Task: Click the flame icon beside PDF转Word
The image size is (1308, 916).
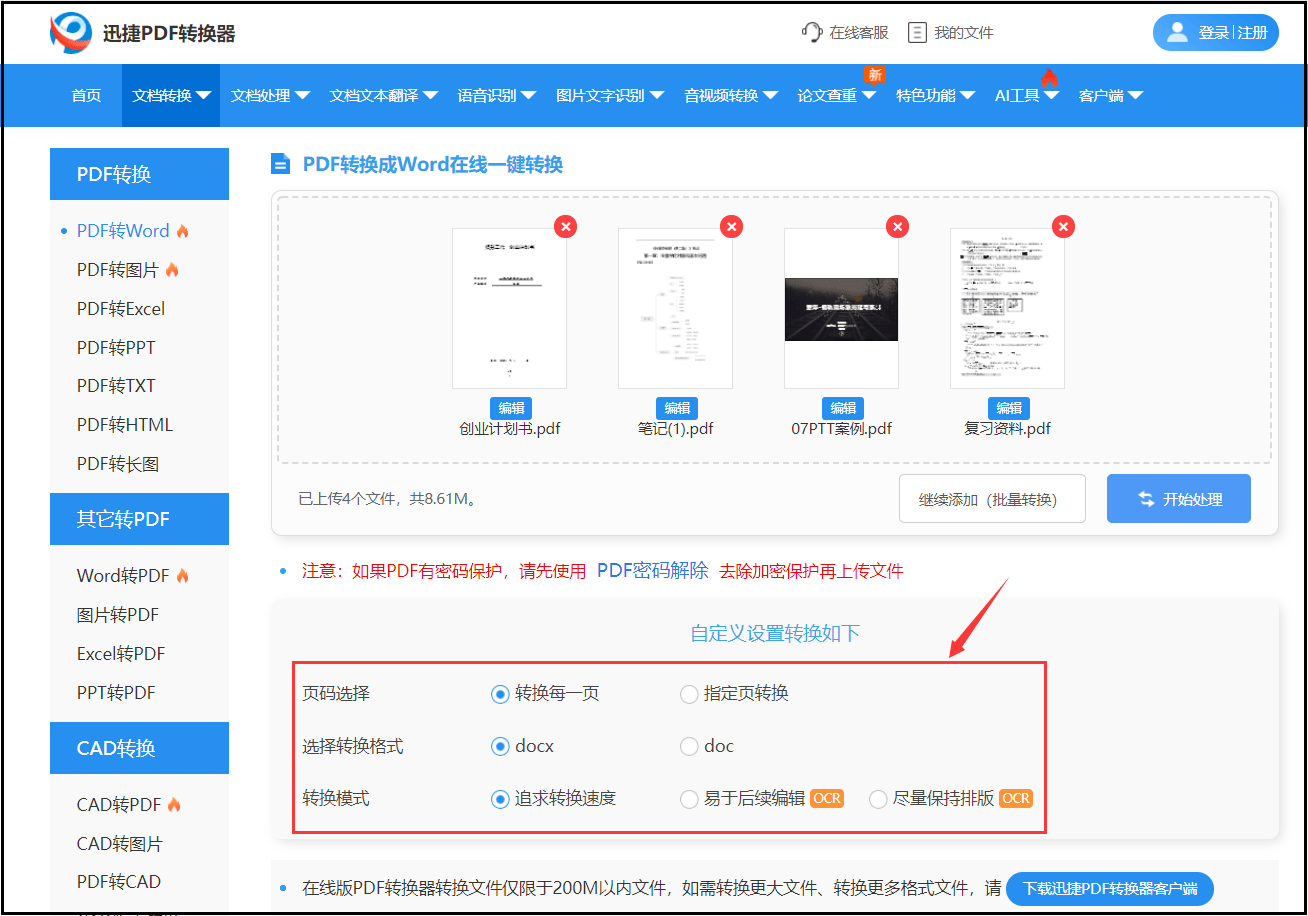Action: 180,230
